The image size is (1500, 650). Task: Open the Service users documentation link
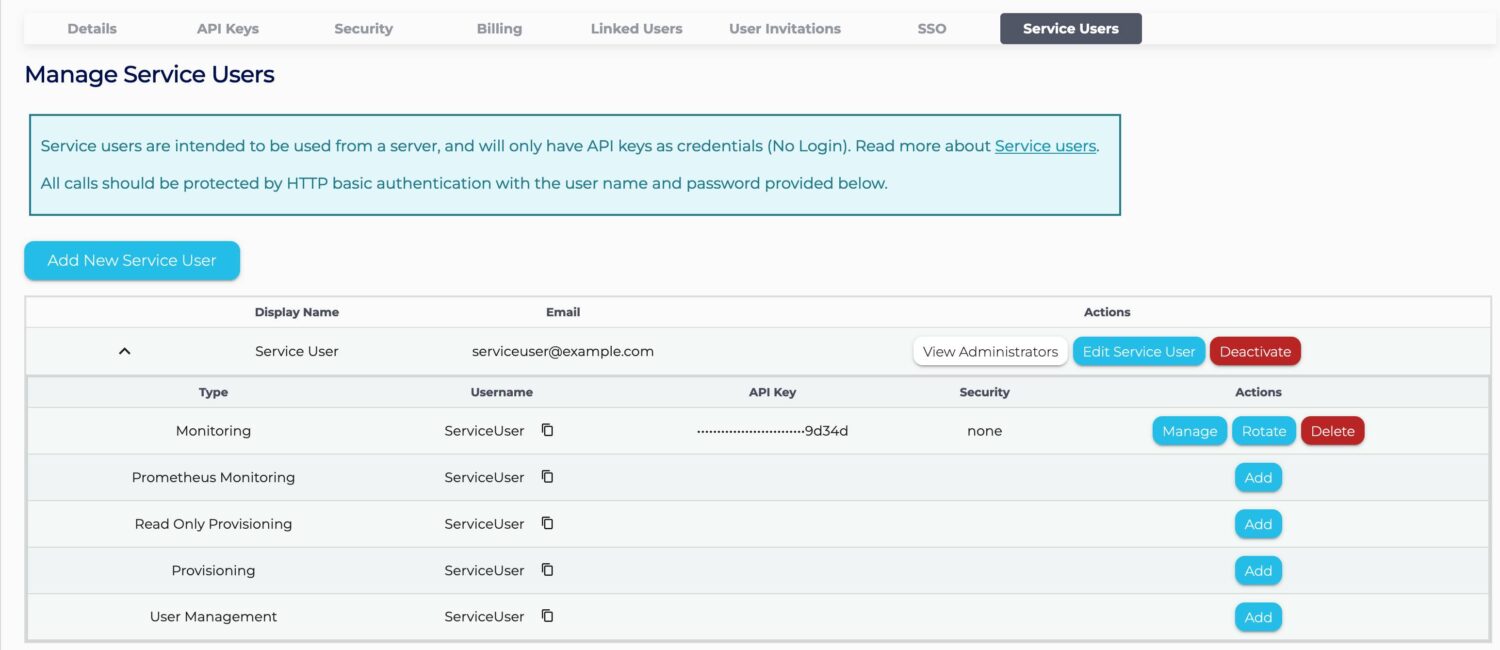[1045, 146]
